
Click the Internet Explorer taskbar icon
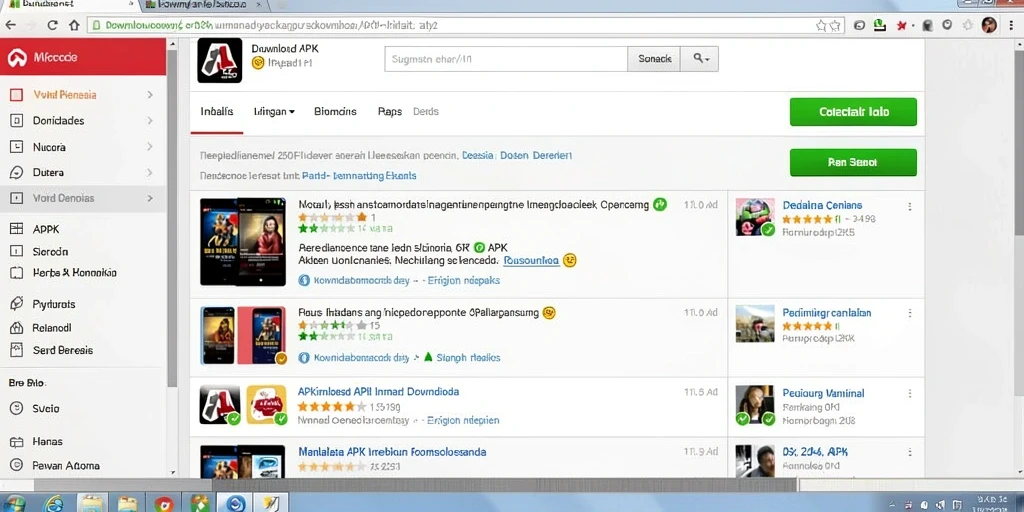pyautogui.click(x=54, y=504)
